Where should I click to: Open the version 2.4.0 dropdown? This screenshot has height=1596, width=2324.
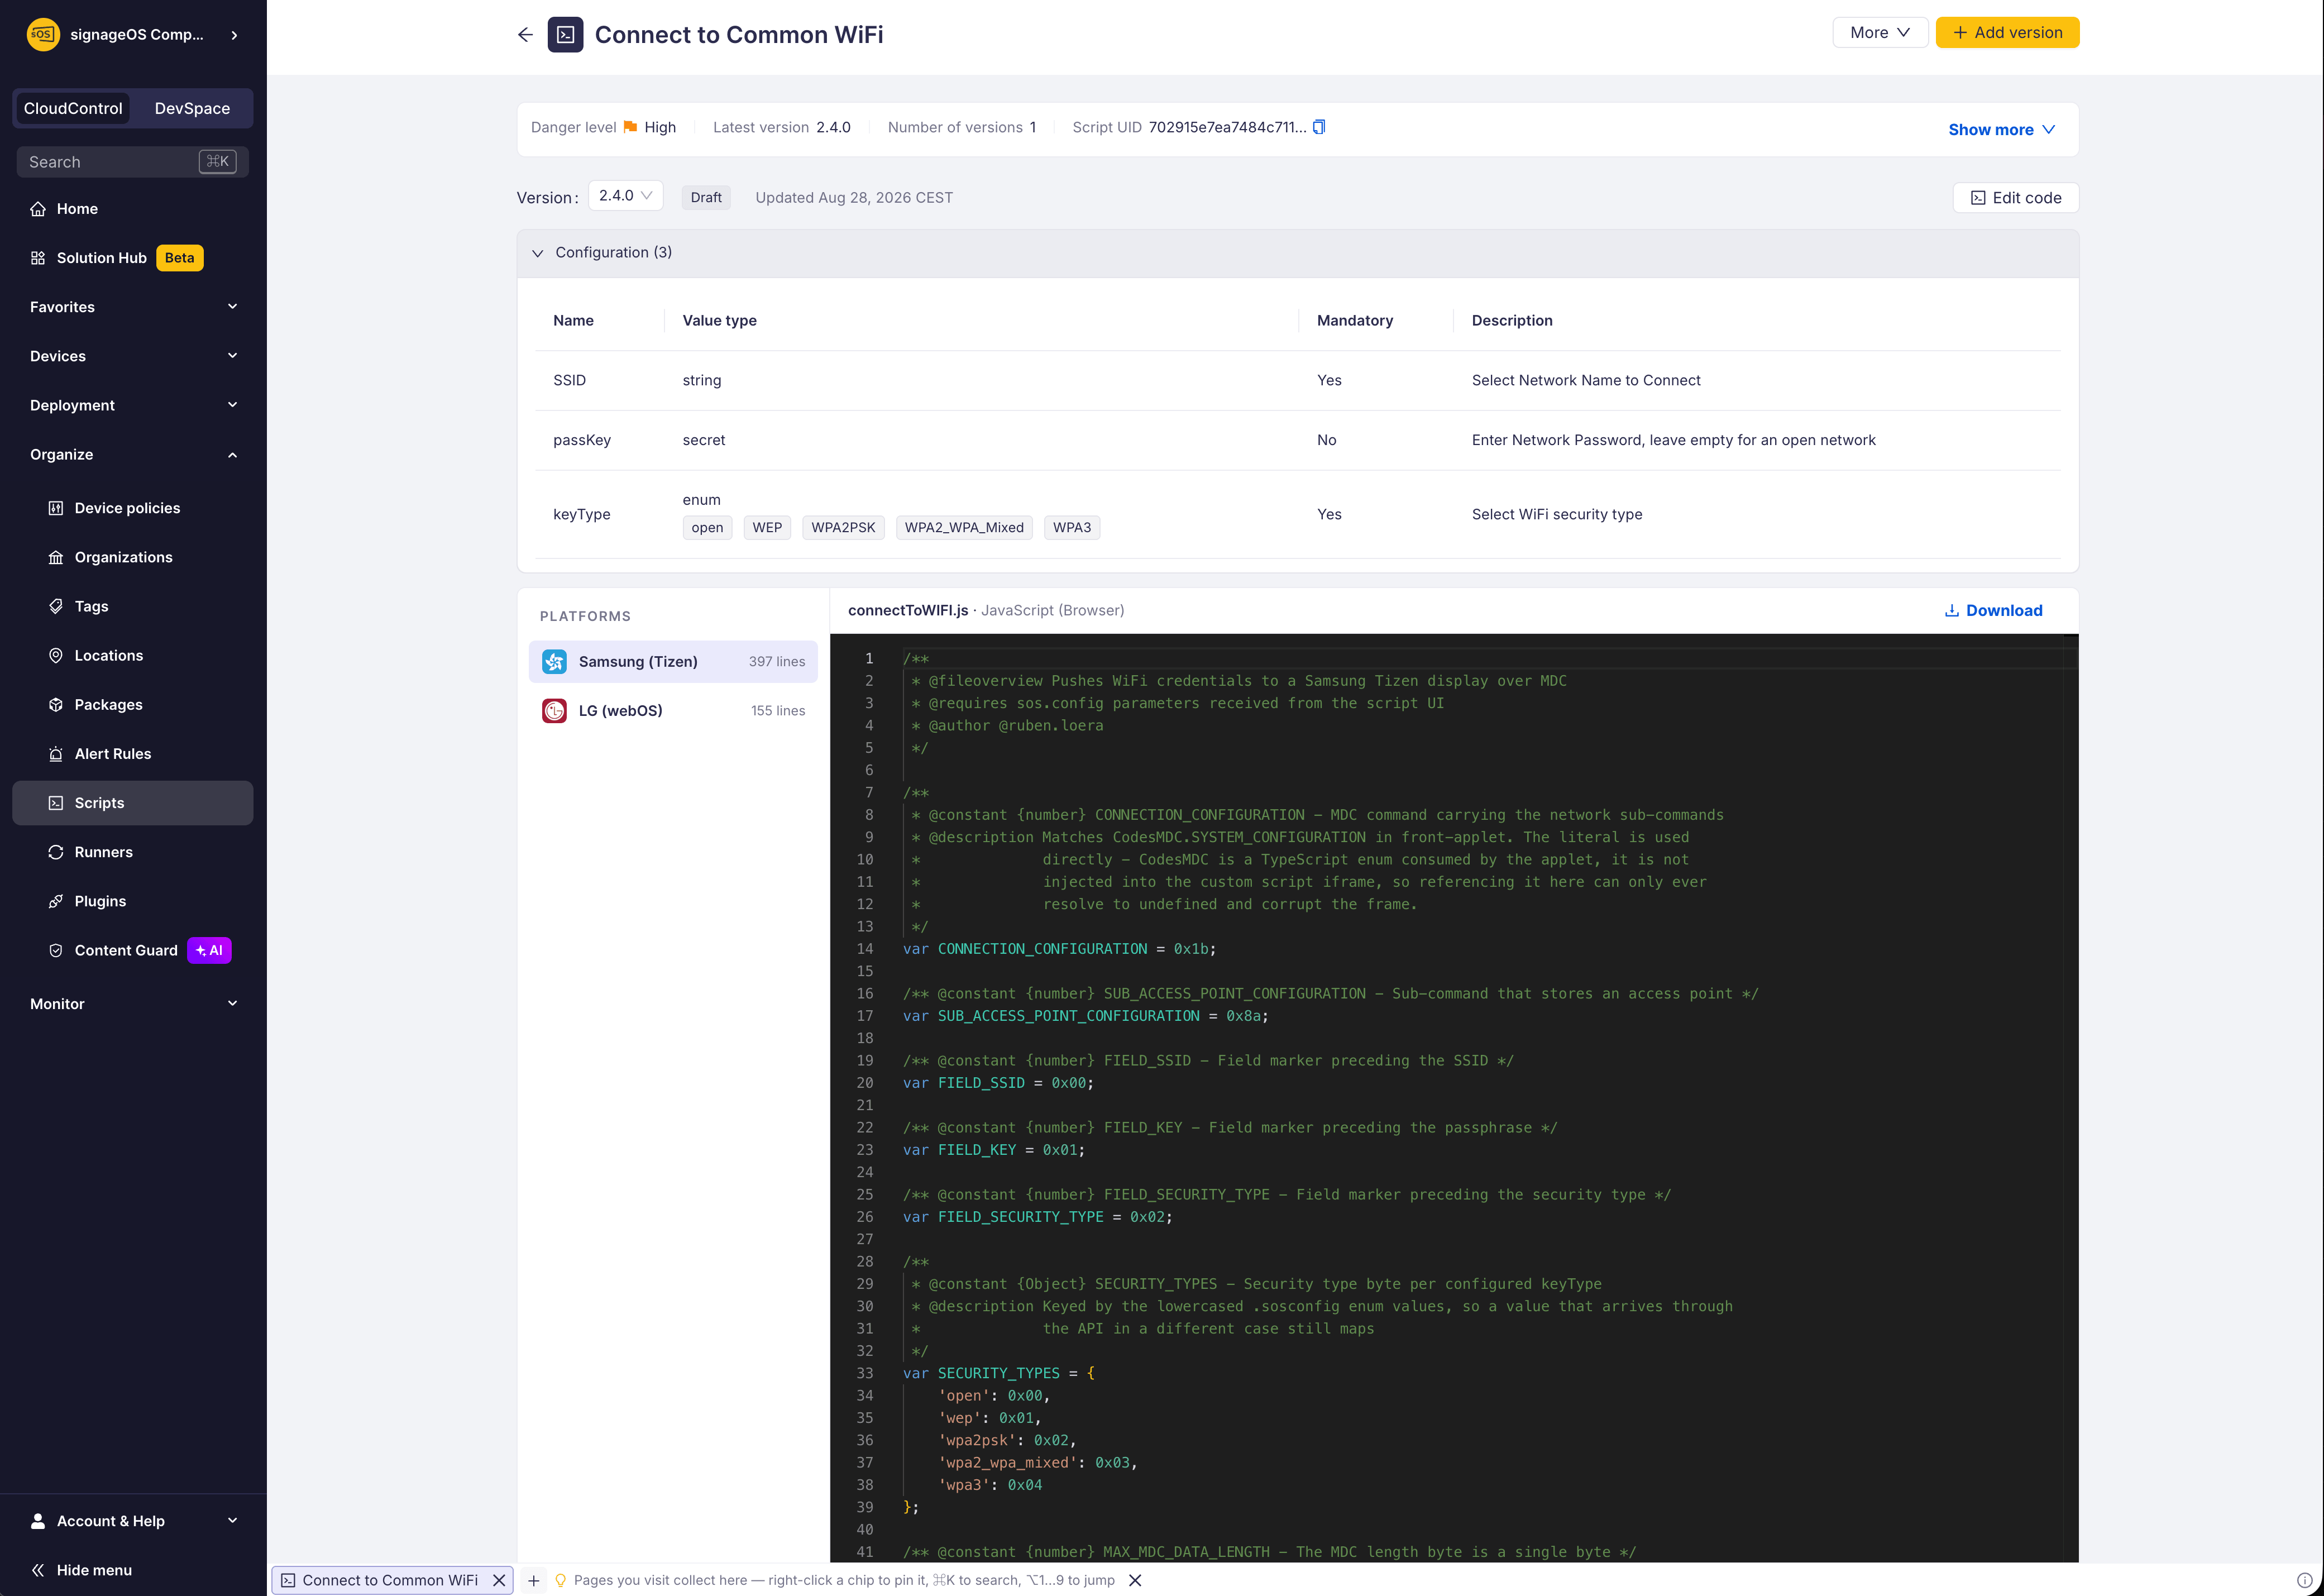[x=625, y=195]
